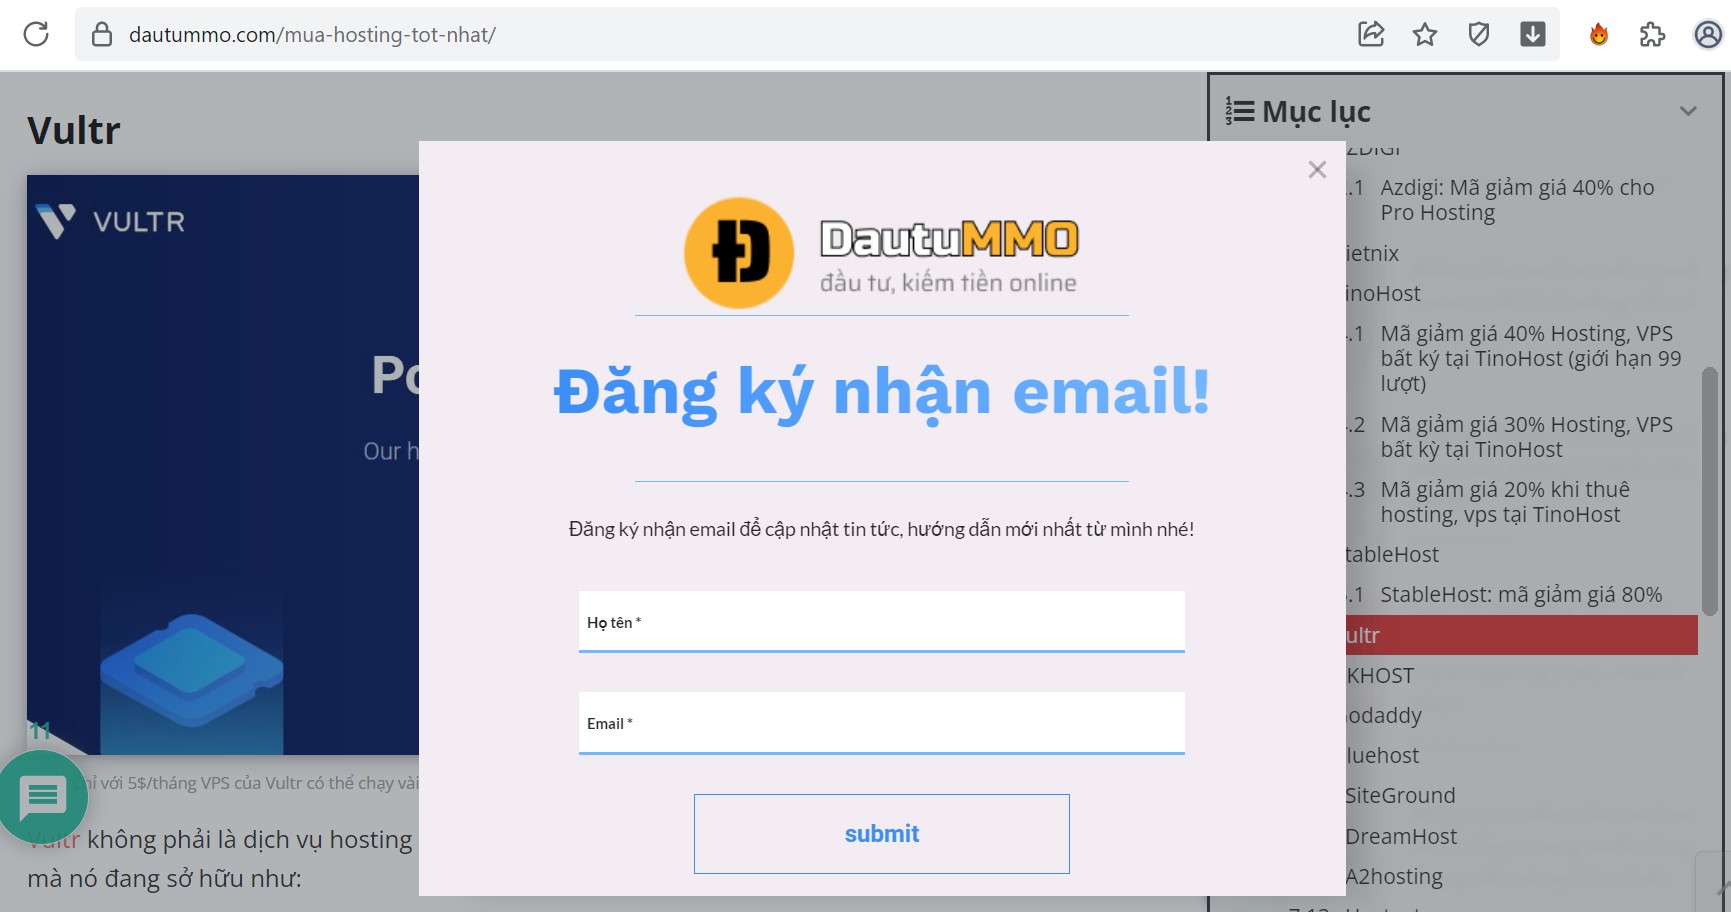Open Mã giảm giá 30% TinoHost link
Screen dimensions: 1731x912
[1526, 437]
